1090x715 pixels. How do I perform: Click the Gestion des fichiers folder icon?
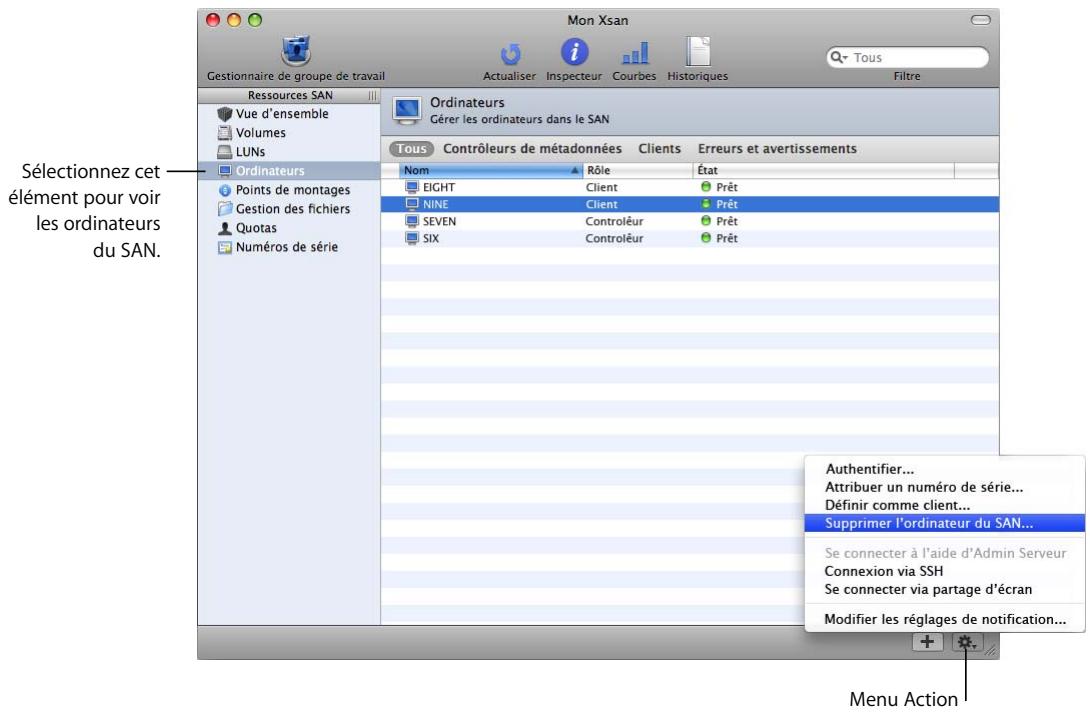tap(224, 208)
